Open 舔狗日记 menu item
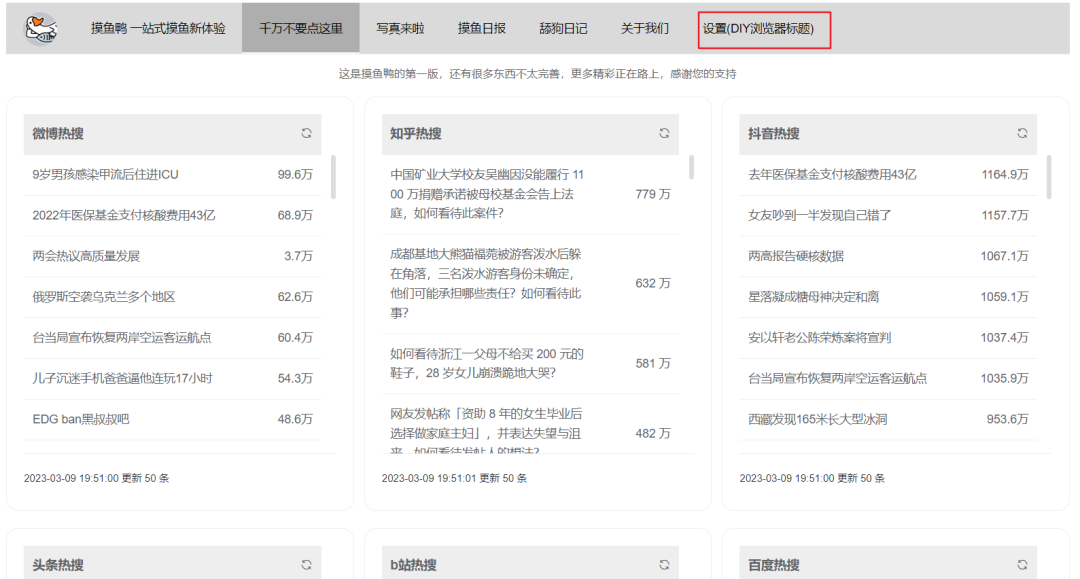This screenshot has width=1080, height=579. 563,28
